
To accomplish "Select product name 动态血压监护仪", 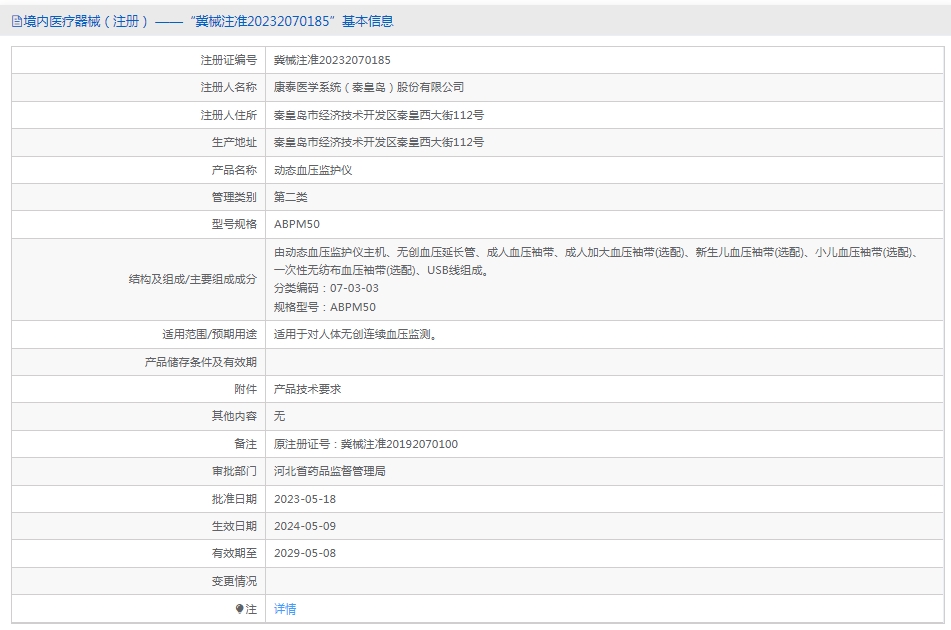I will point(312,170).
